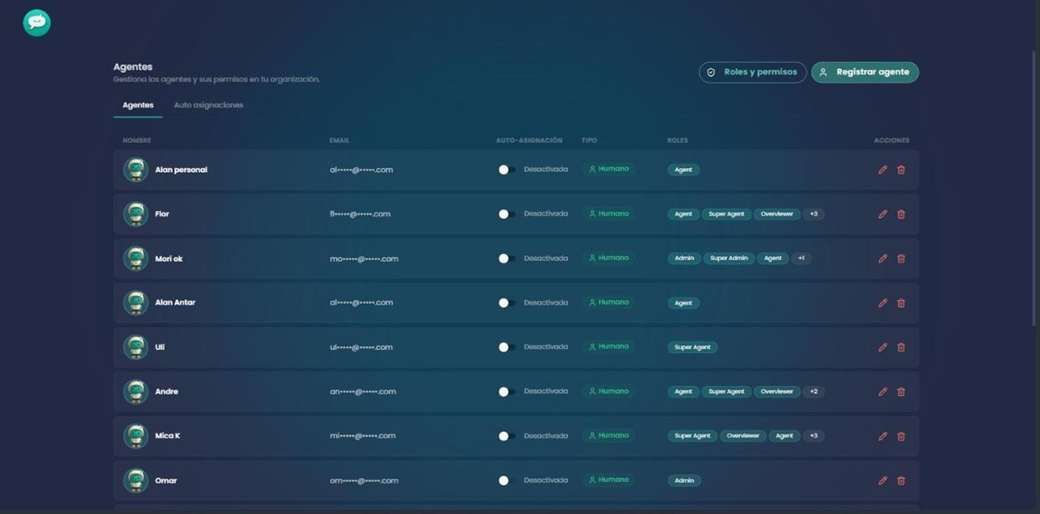Edit agent Alan personal with pencil icon
Viewport: 1040px width, 514px height.
click(x=882, y=170)
